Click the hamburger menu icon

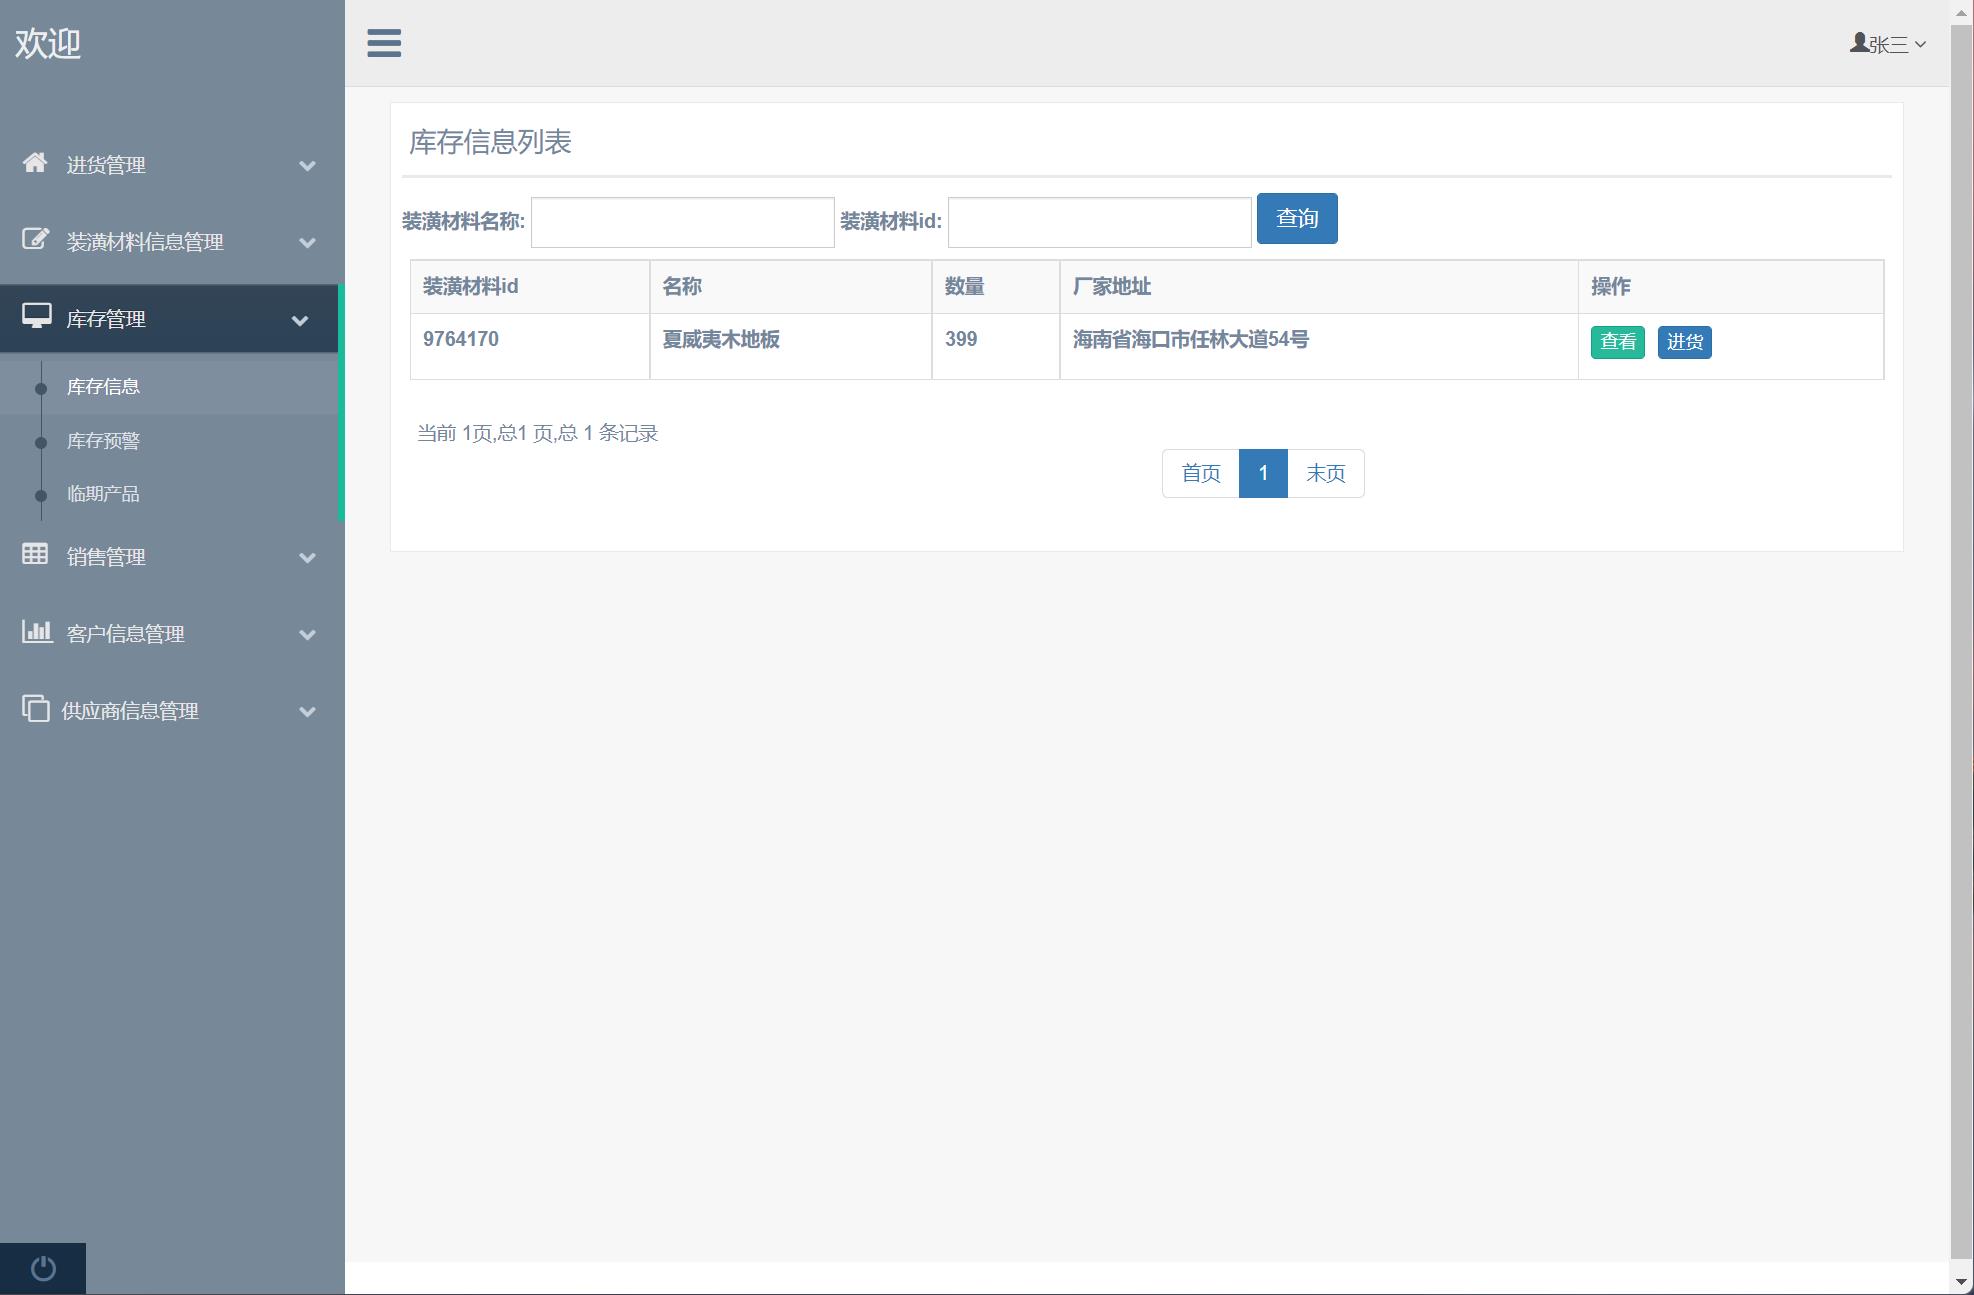(x=384, y=43)
